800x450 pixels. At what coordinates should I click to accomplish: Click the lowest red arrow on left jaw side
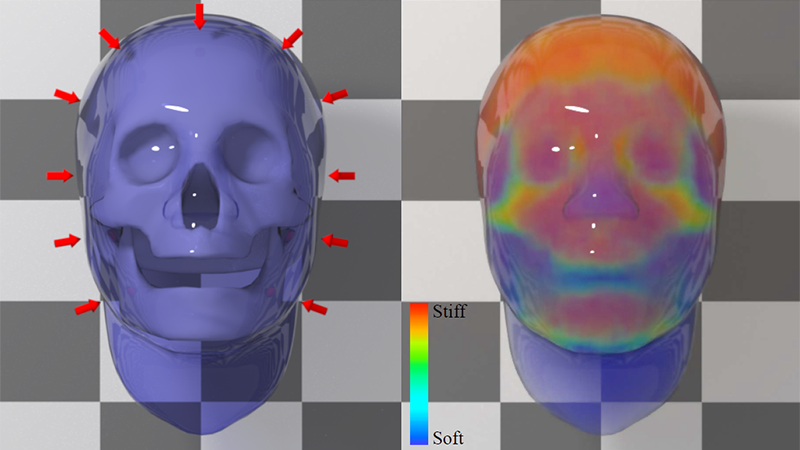point(87,307)
